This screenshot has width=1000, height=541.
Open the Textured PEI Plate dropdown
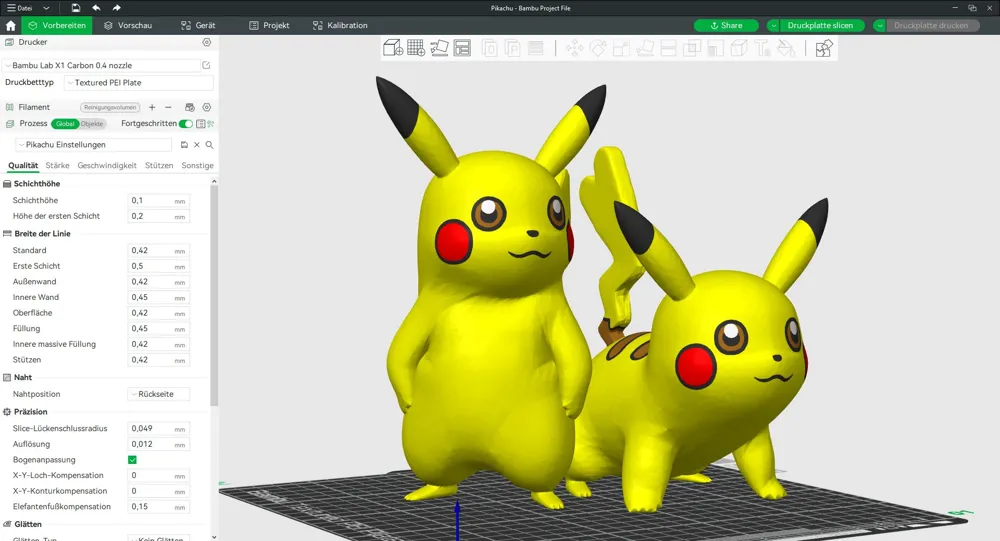[139, 82]
